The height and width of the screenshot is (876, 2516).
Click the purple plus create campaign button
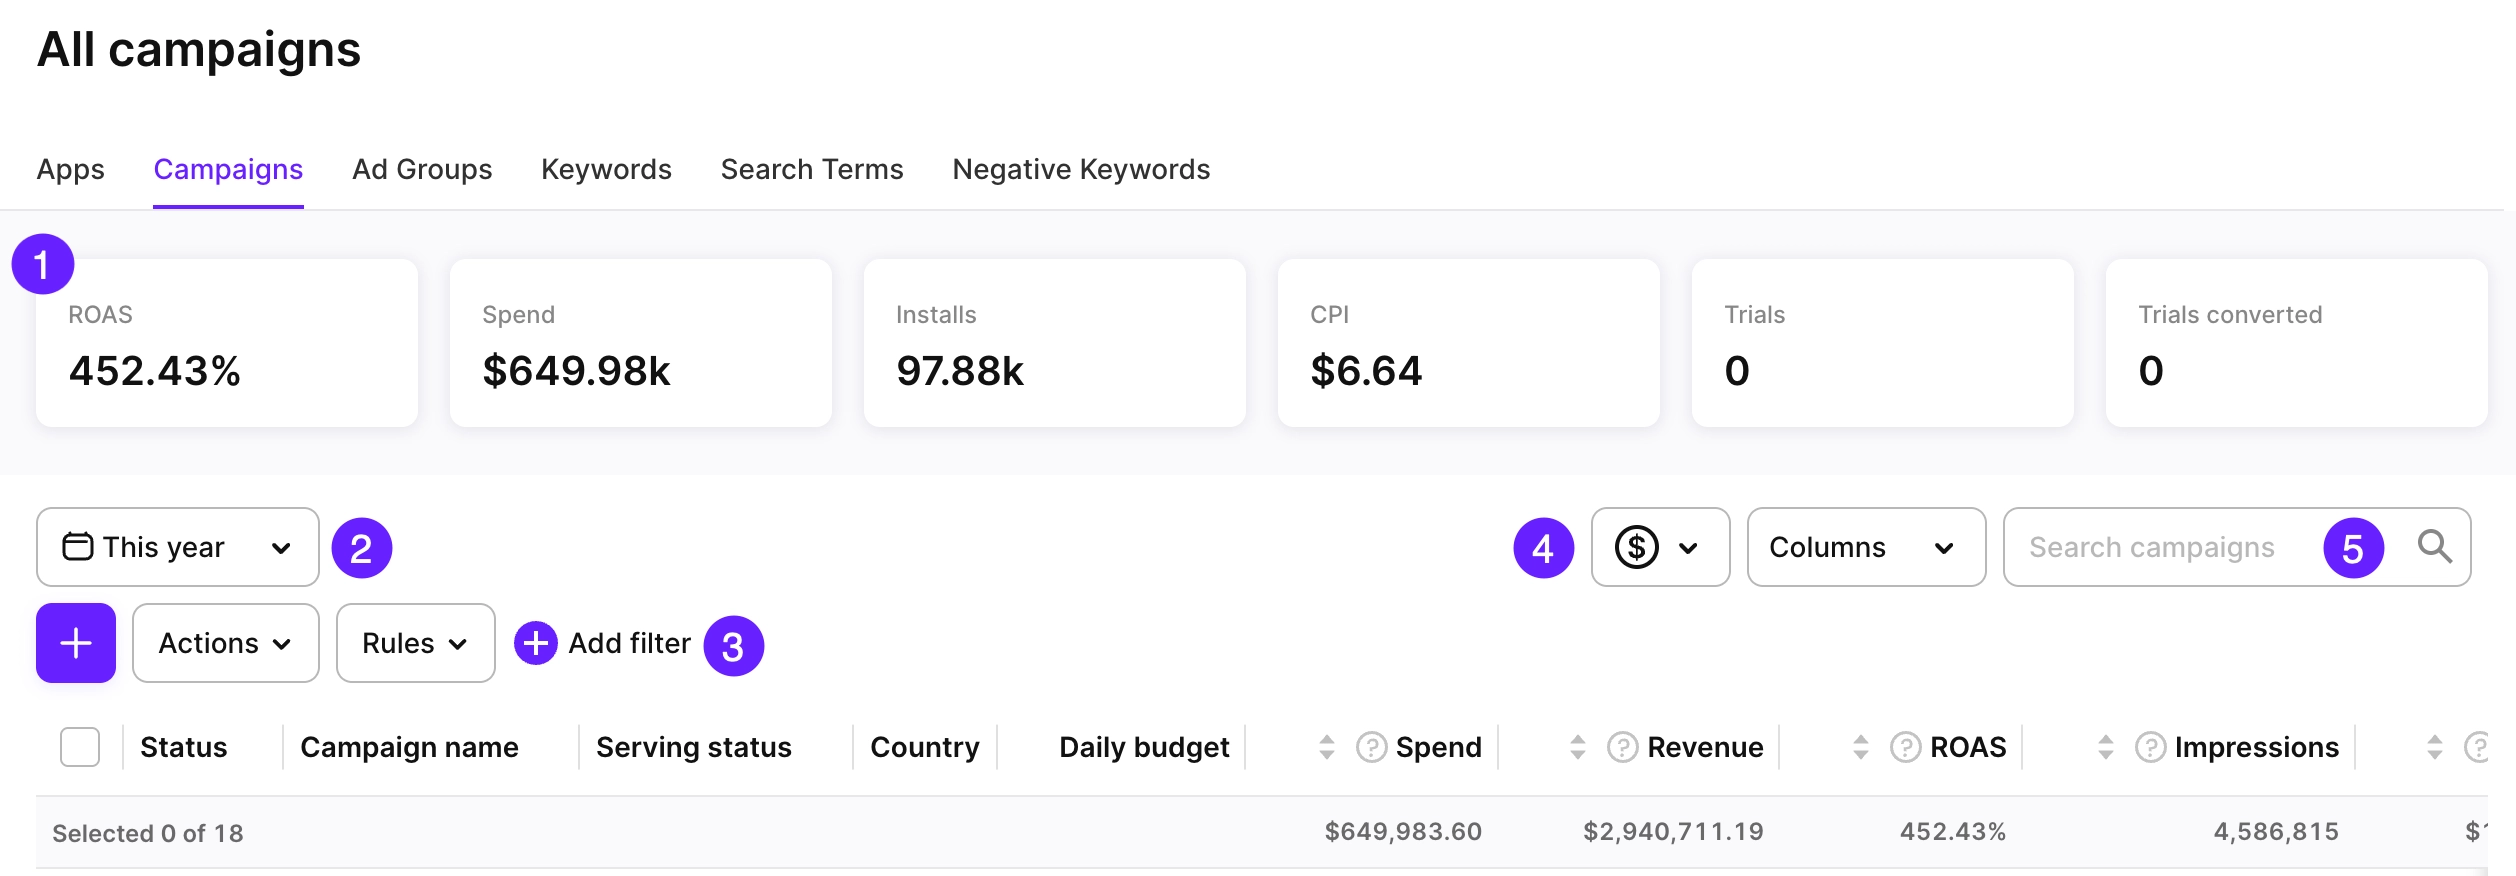click(76, 643)
